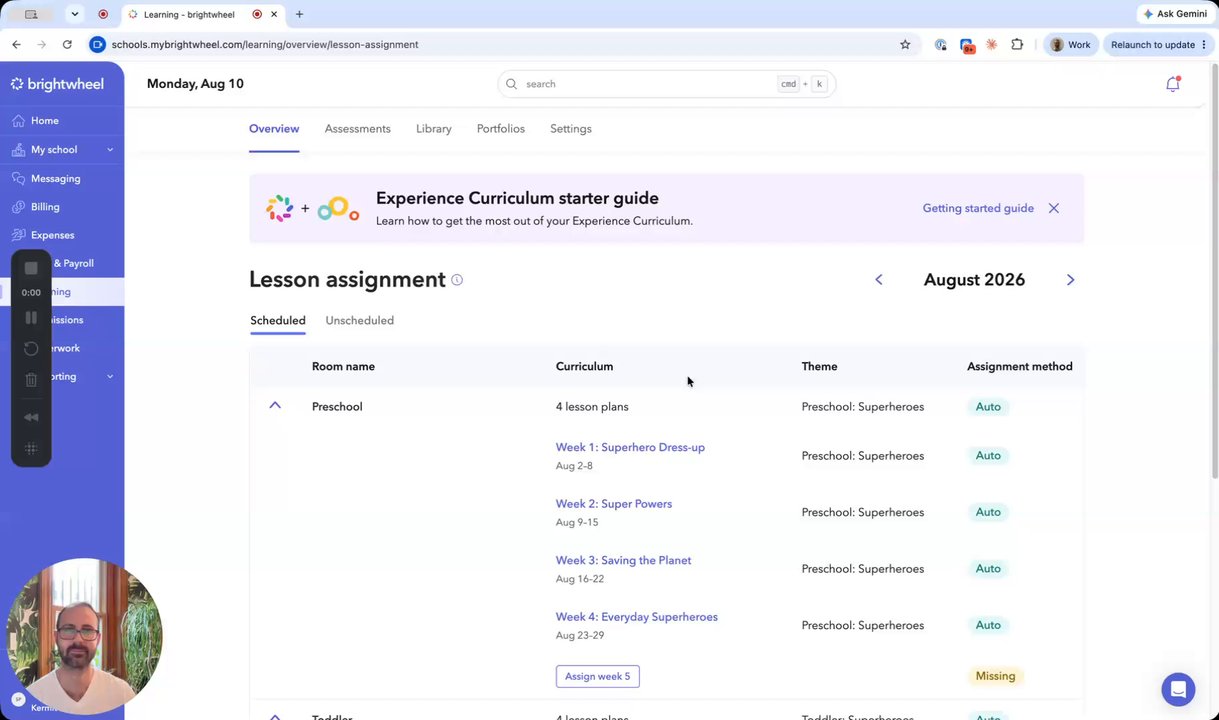Go to previous month

point(879,280)
